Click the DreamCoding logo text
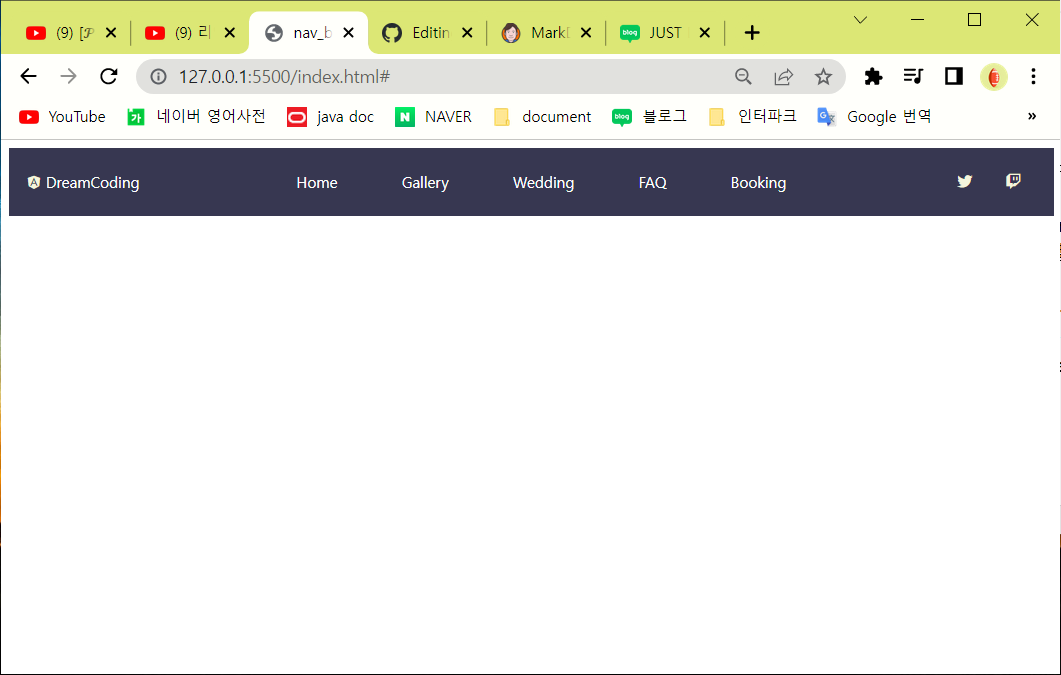 93,183
